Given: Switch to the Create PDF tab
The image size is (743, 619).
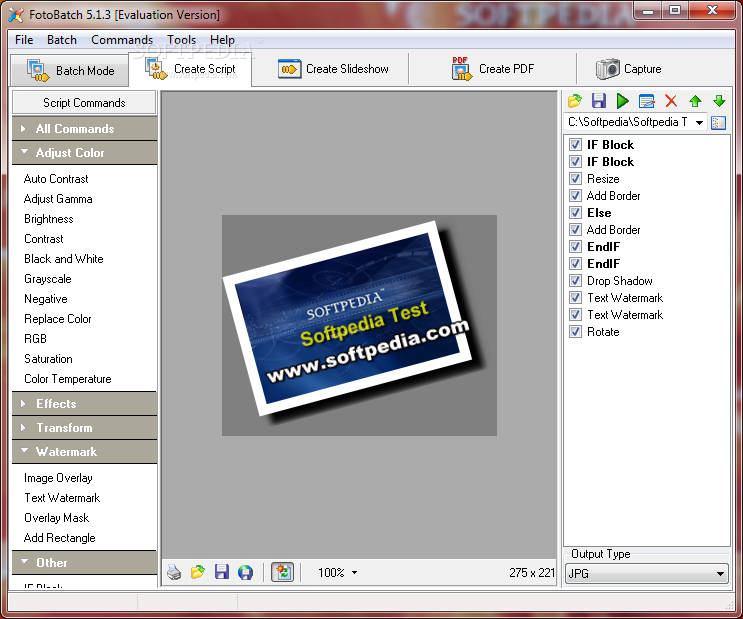Looking at the screenshot, I should [493, 69].
